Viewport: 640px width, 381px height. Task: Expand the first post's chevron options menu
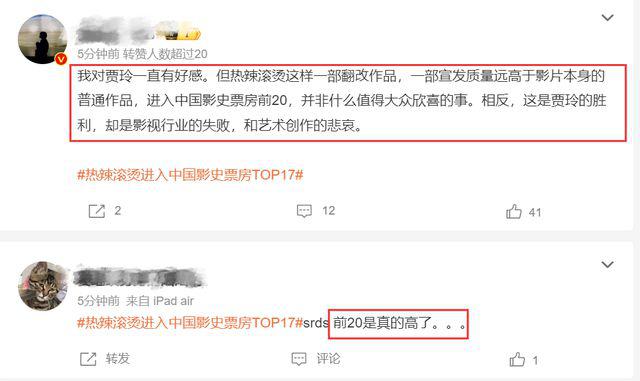click(607, 18)
